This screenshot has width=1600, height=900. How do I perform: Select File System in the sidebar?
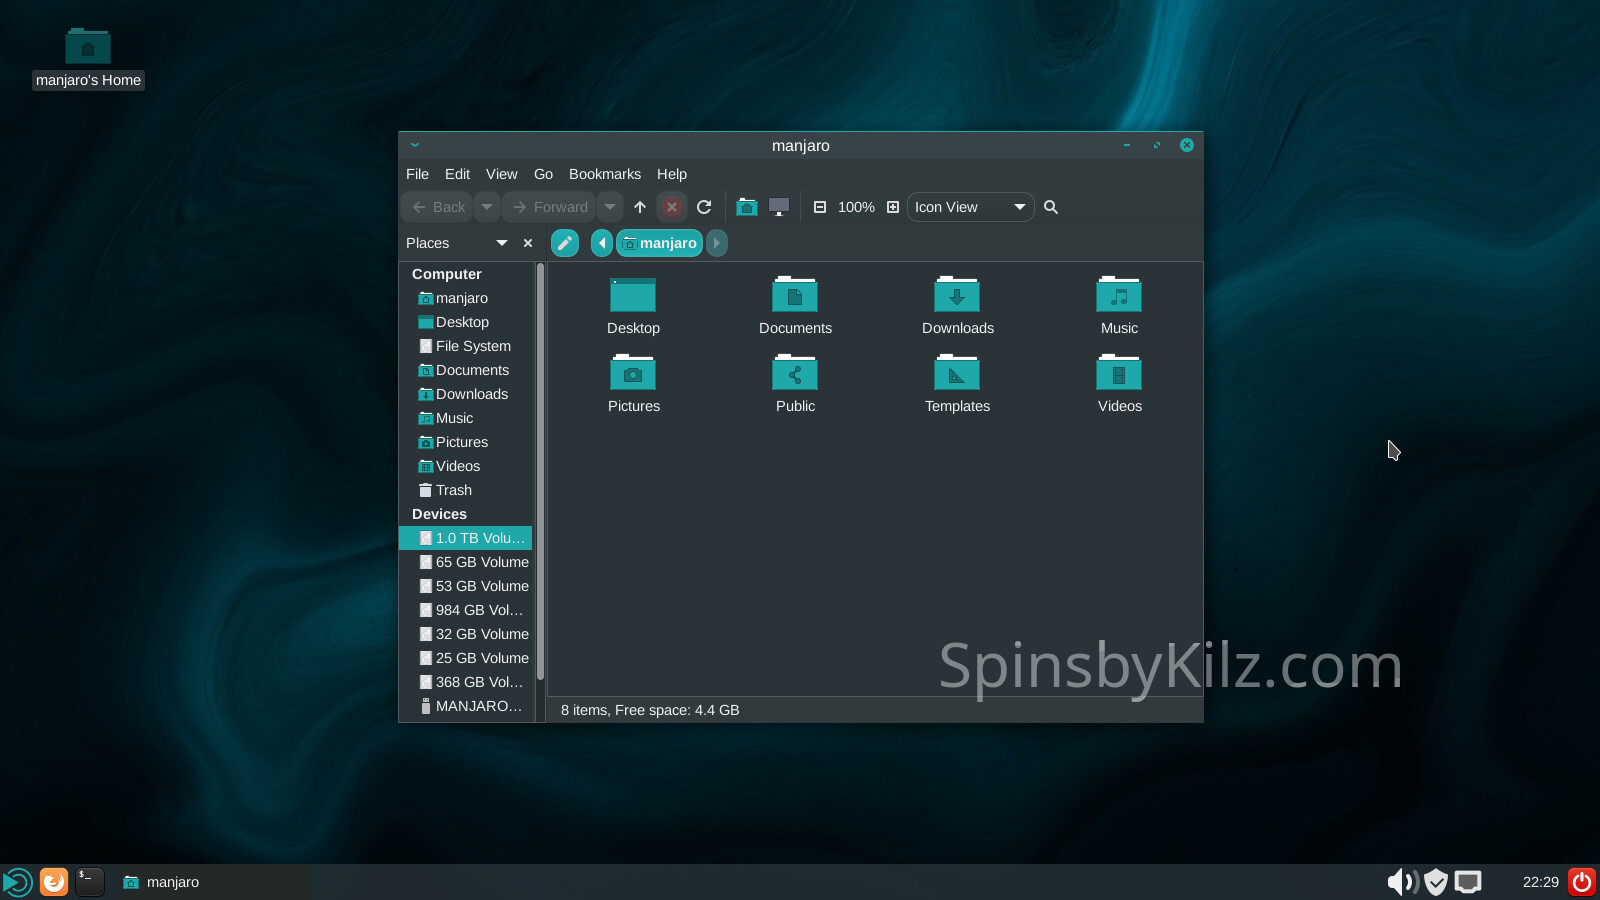tap(473, 346)
